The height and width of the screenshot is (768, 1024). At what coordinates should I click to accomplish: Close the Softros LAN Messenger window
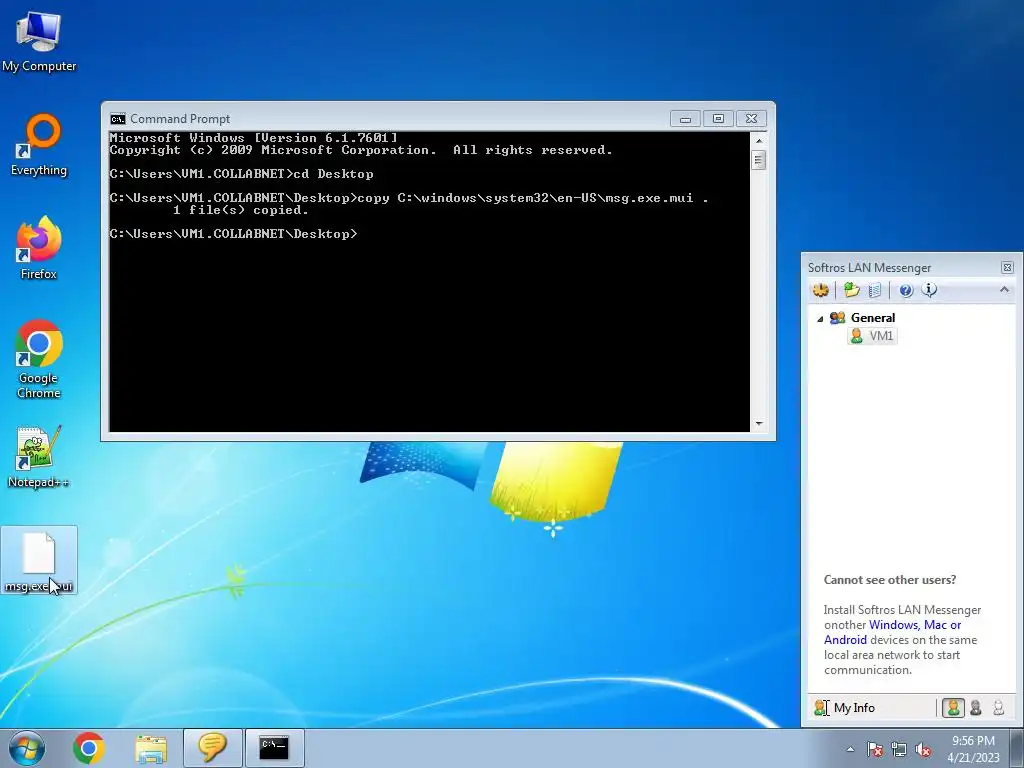click(x=1007, y=268)
